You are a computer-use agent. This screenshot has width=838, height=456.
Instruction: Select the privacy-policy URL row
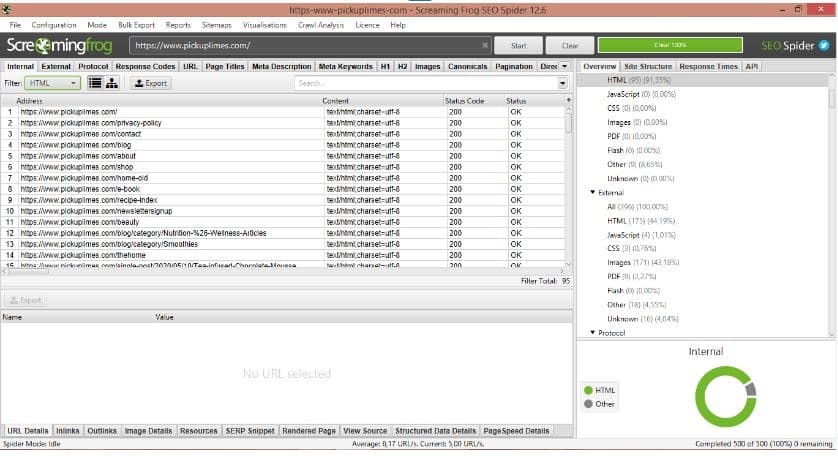click(x=283, y=123)
